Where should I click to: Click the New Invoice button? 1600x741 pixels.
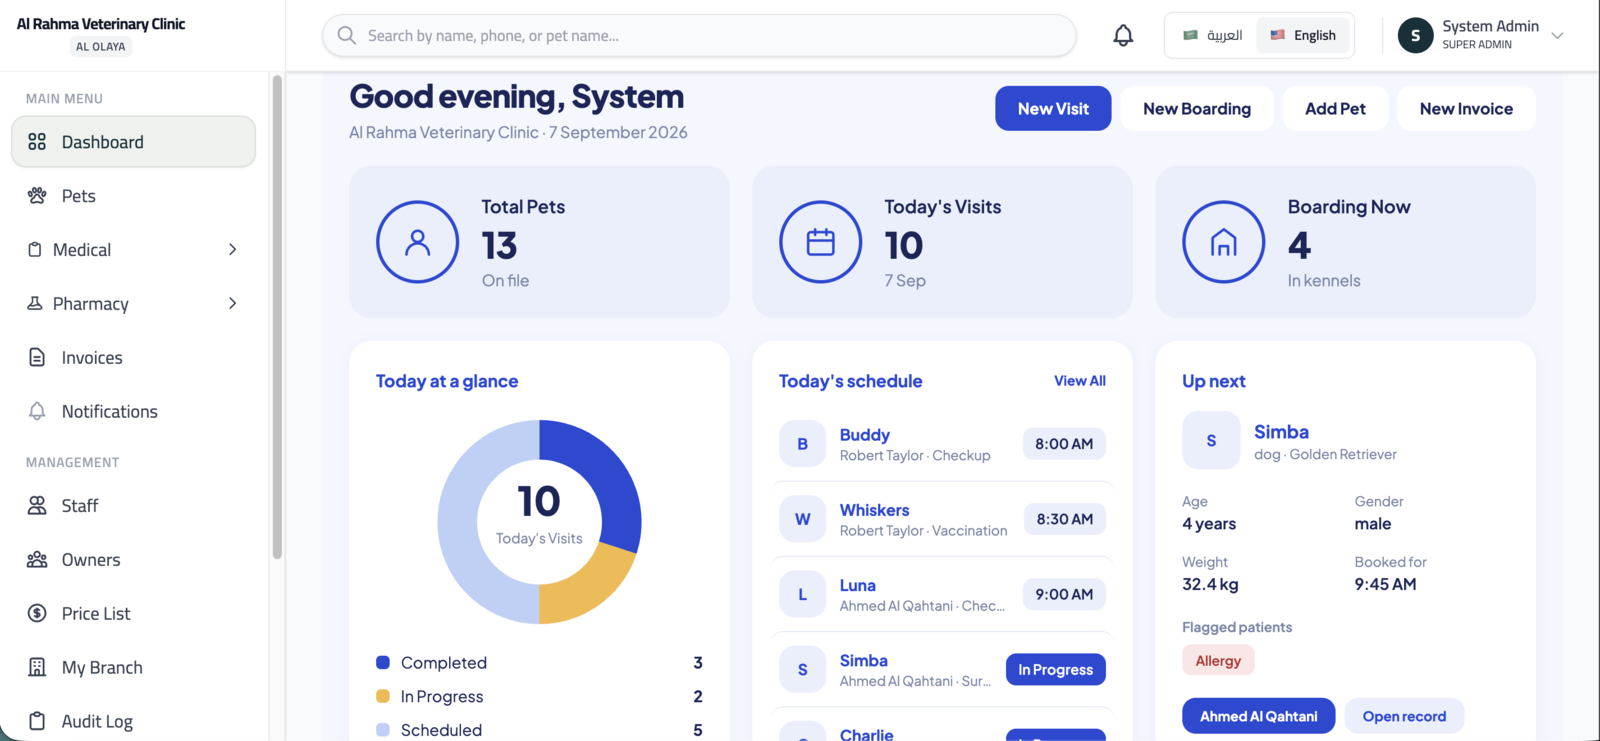click(1466, 109)
